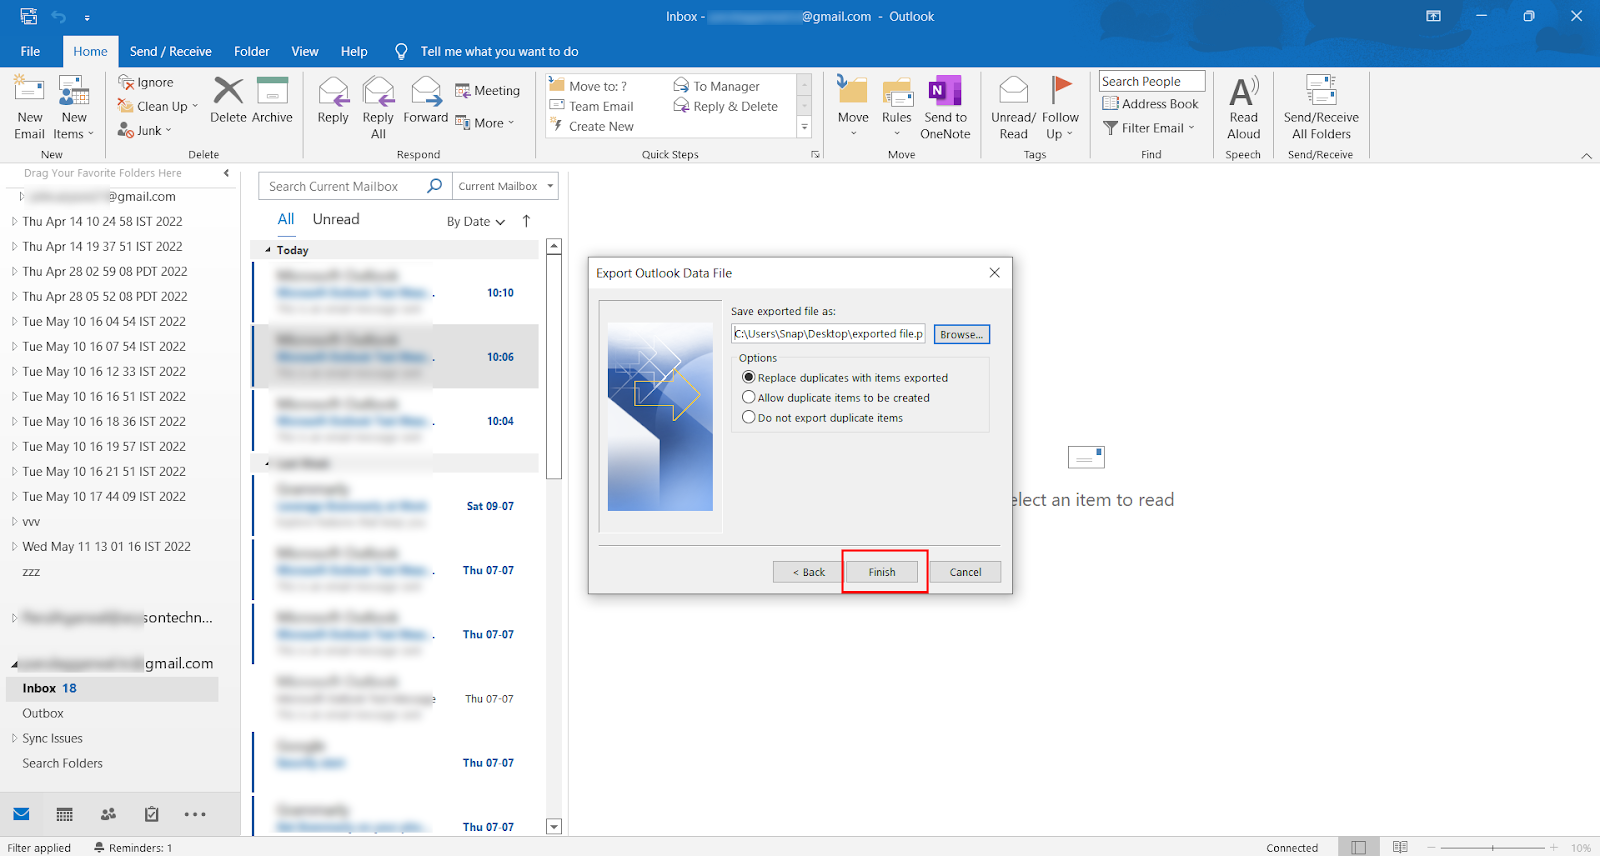Screen dimensions: 1600x856
Task: Switch to Reading view in status bar
Action: pyautogui.click(x=1400, y=847)
